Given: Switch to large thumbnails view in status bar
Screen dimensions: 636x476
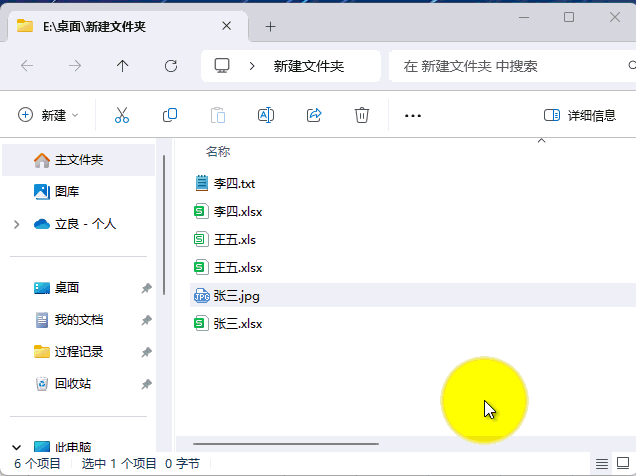Looking at the screenshot, I should 624,463.
